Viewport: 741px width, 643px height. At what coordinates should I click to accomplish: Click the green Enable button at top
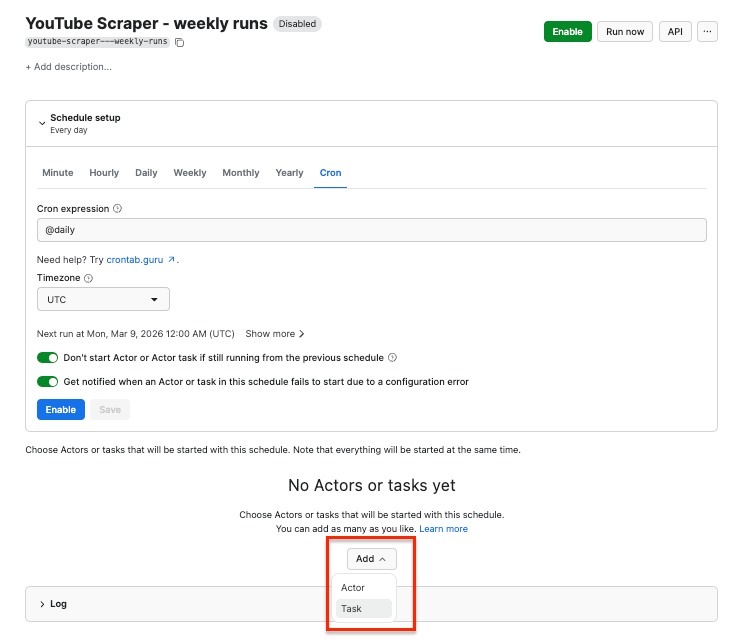click(567, 32)
